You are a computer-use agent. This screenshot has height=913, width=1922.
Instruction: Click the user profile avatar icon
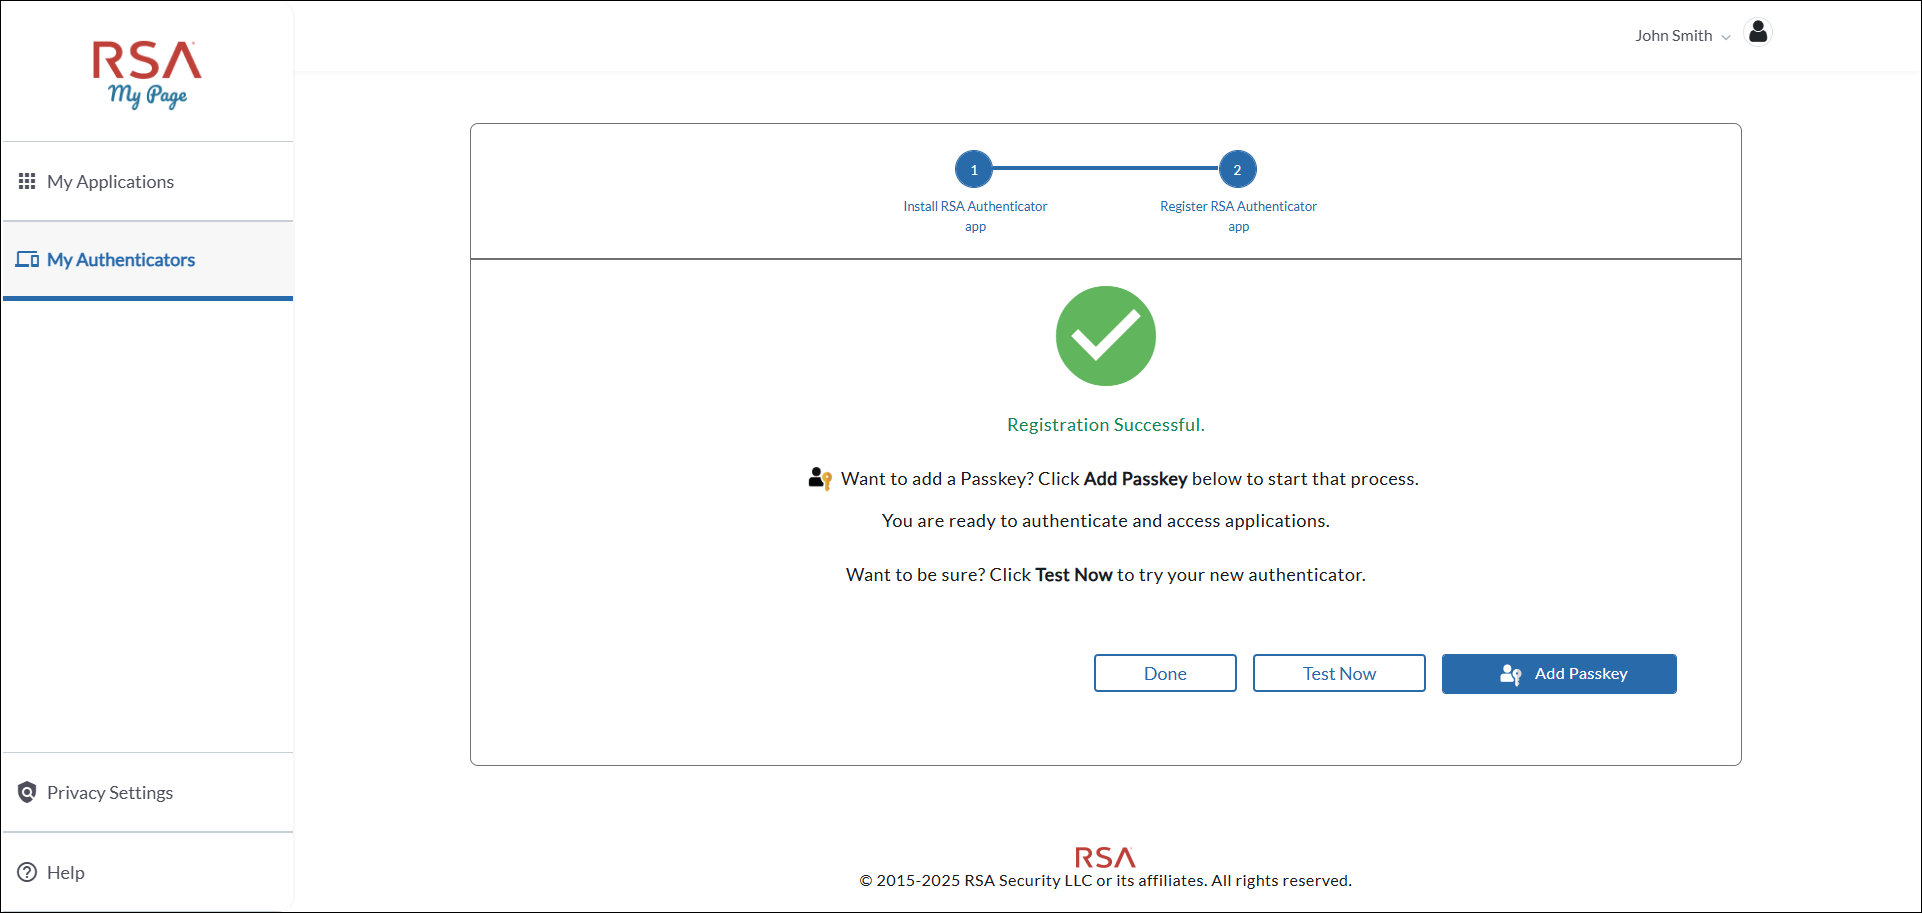(1757, 33)
